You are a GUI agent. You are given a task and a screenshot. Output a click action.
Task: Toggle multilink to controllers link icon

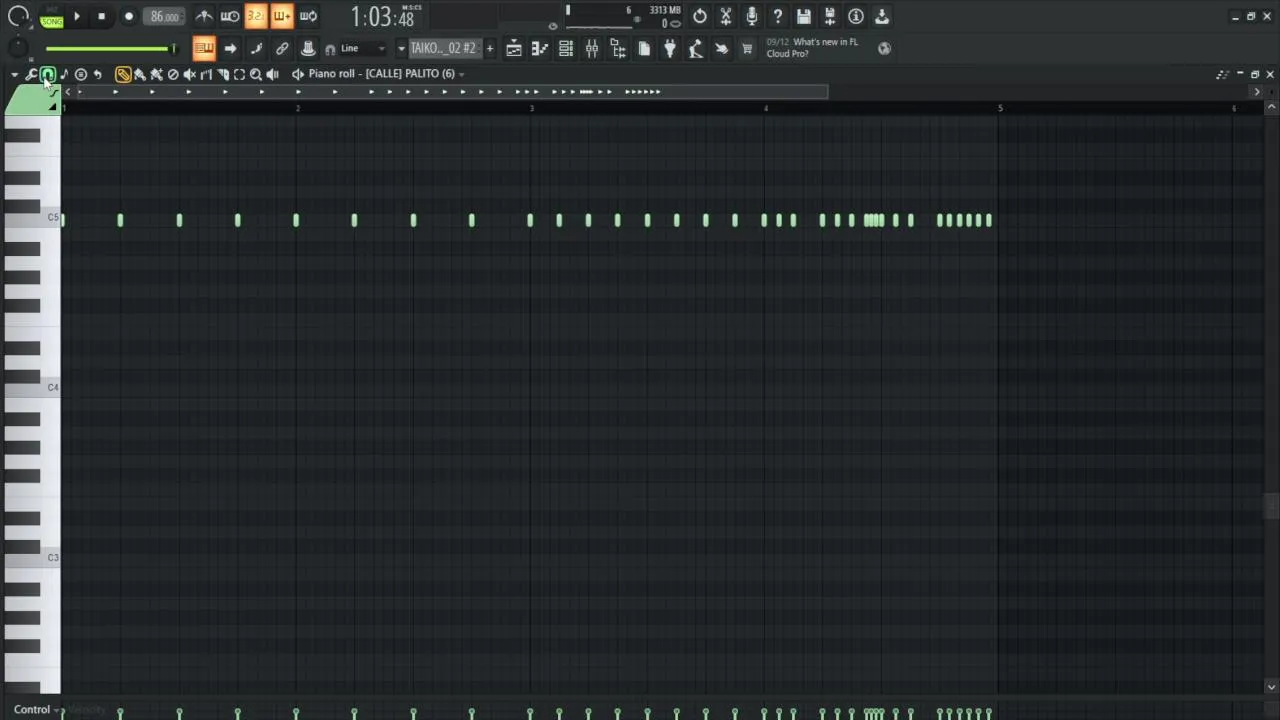pyautogui.click(x=282, y=48)
